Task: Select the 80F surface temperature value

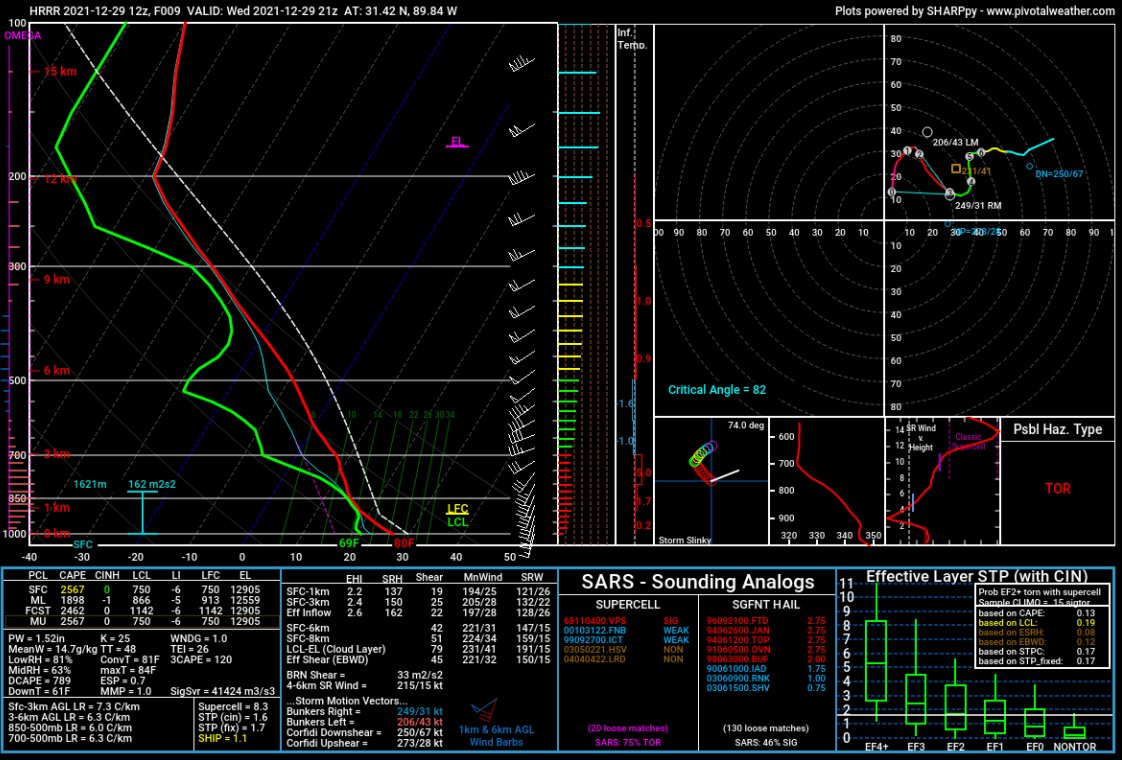Action: tap(404, 543)
